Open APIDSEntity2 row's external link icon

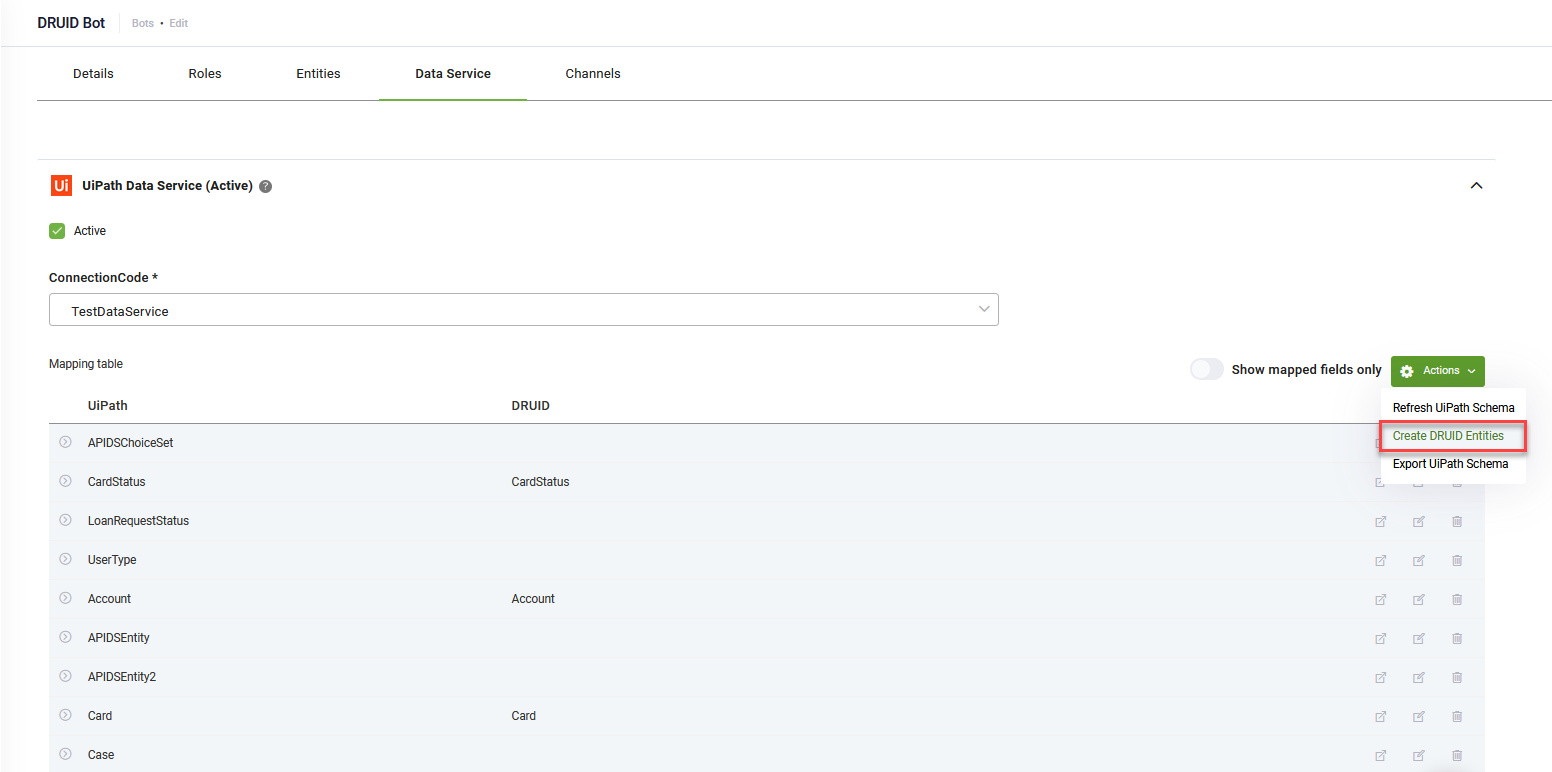(1381, 677)
